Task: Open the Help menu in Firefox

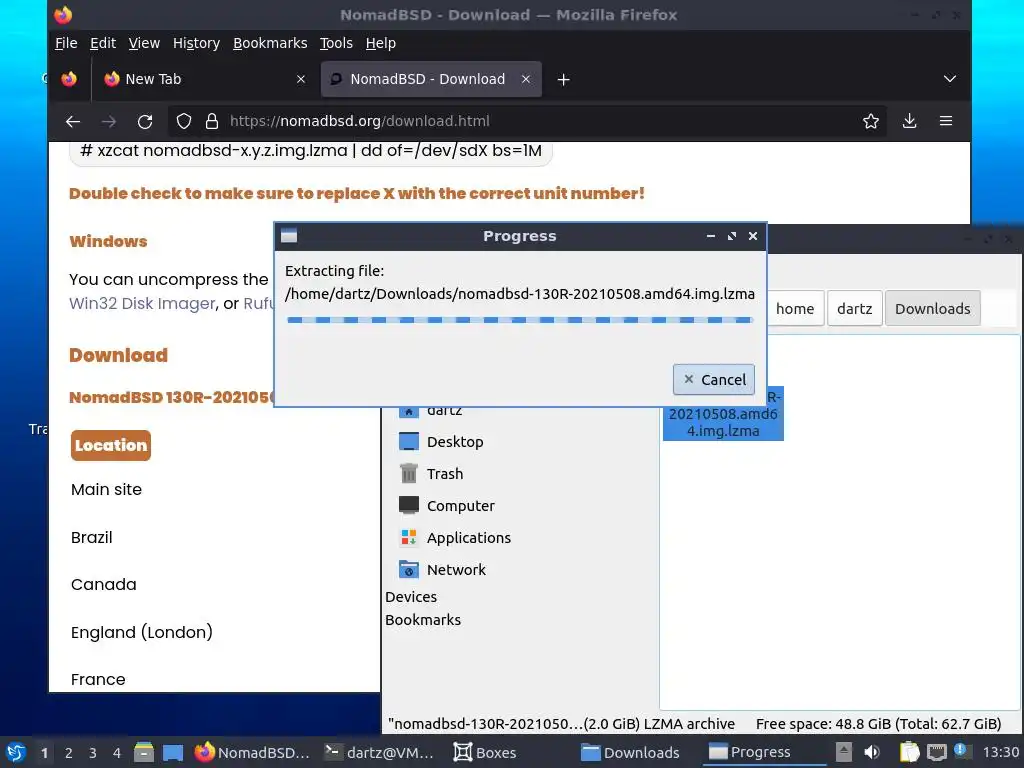Action: 380,43
